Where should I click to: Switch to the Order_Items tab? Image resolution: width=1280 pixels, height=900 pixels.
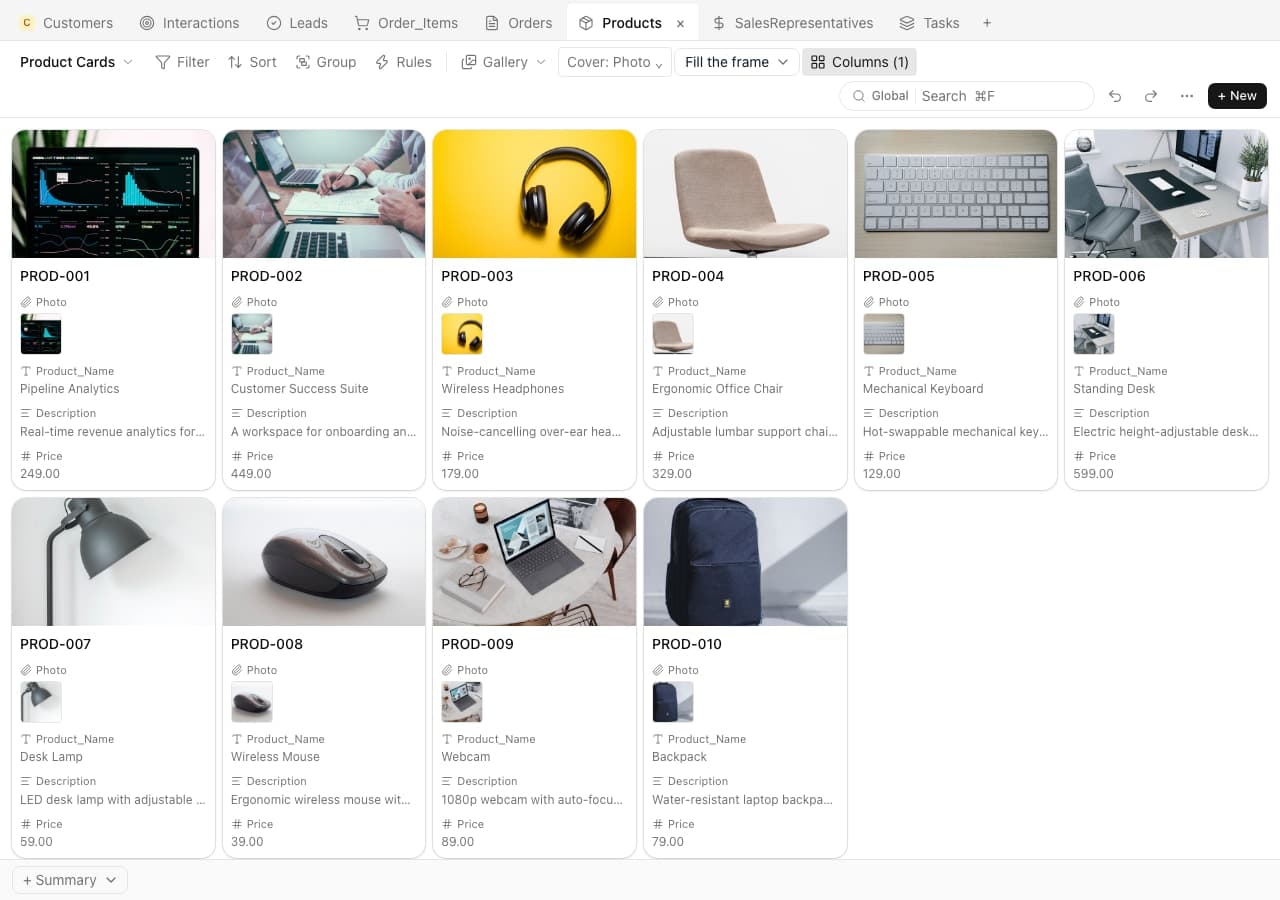(405, 23)
